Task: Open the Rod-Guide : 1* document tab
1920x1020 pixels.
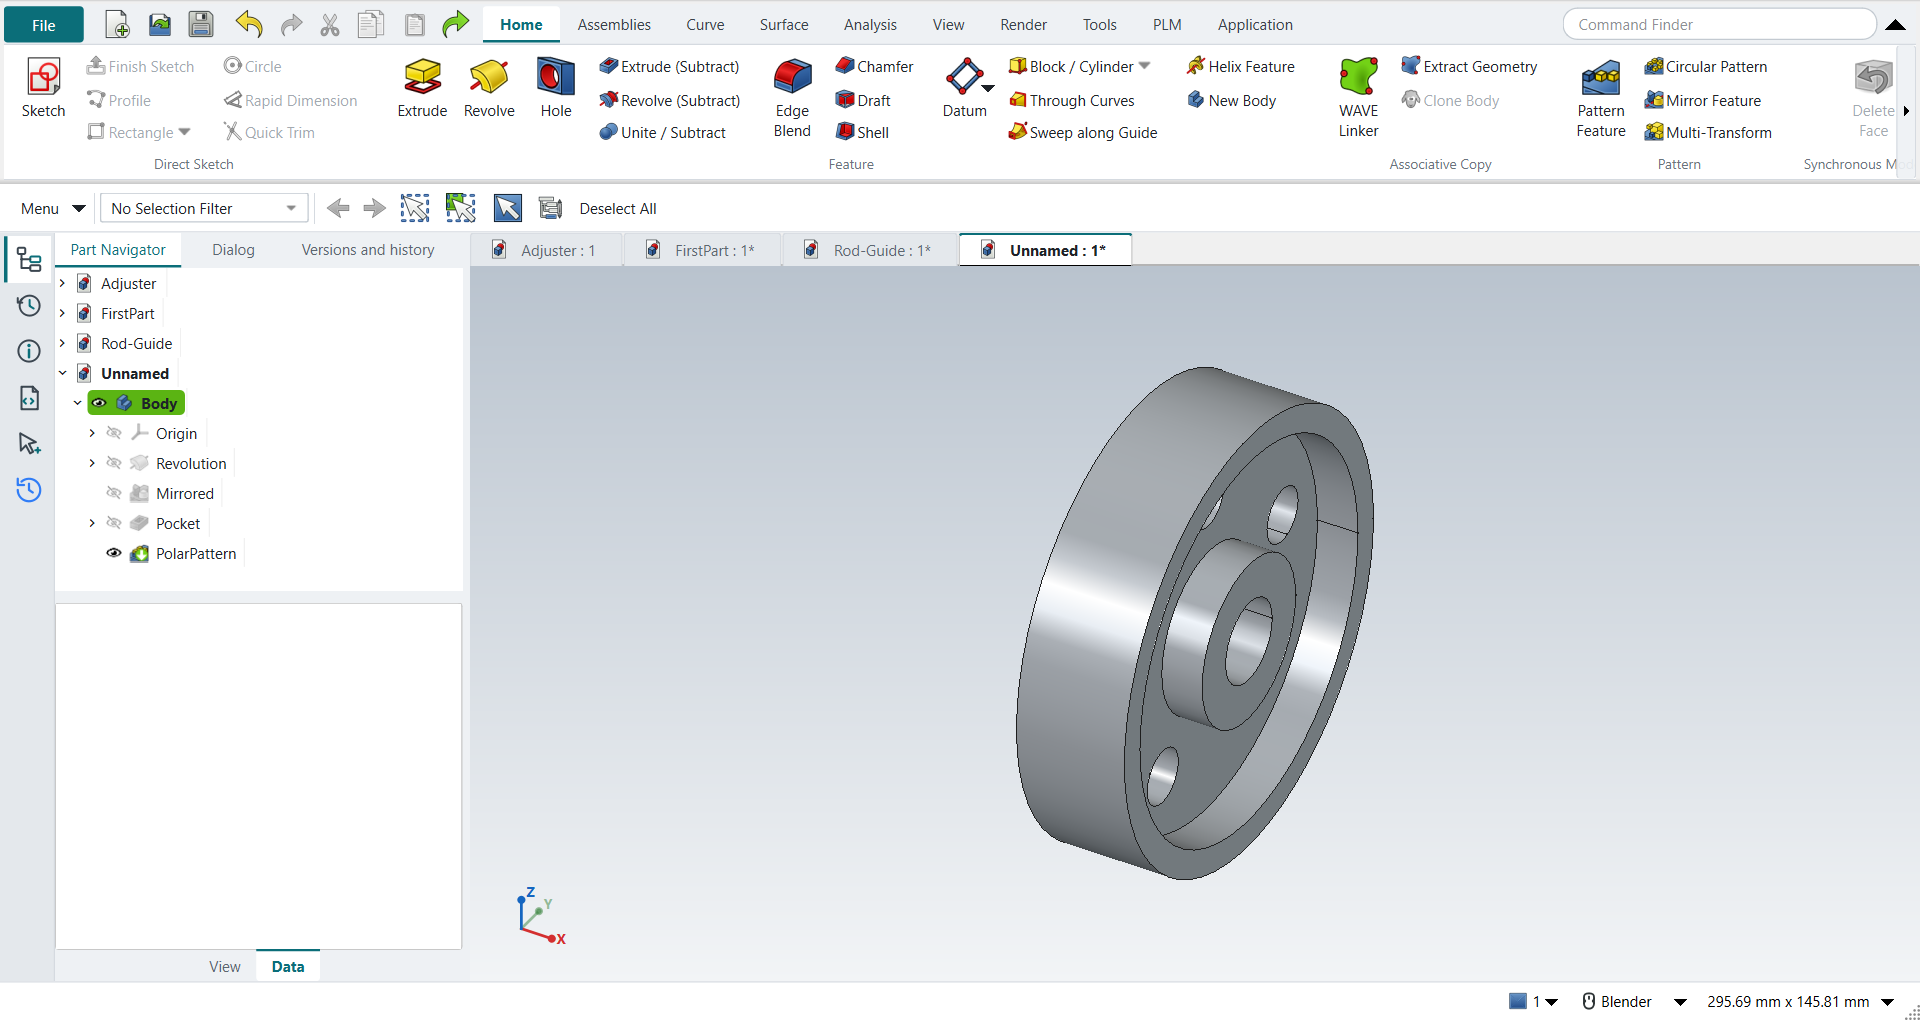Action: [x=870, y=250]
